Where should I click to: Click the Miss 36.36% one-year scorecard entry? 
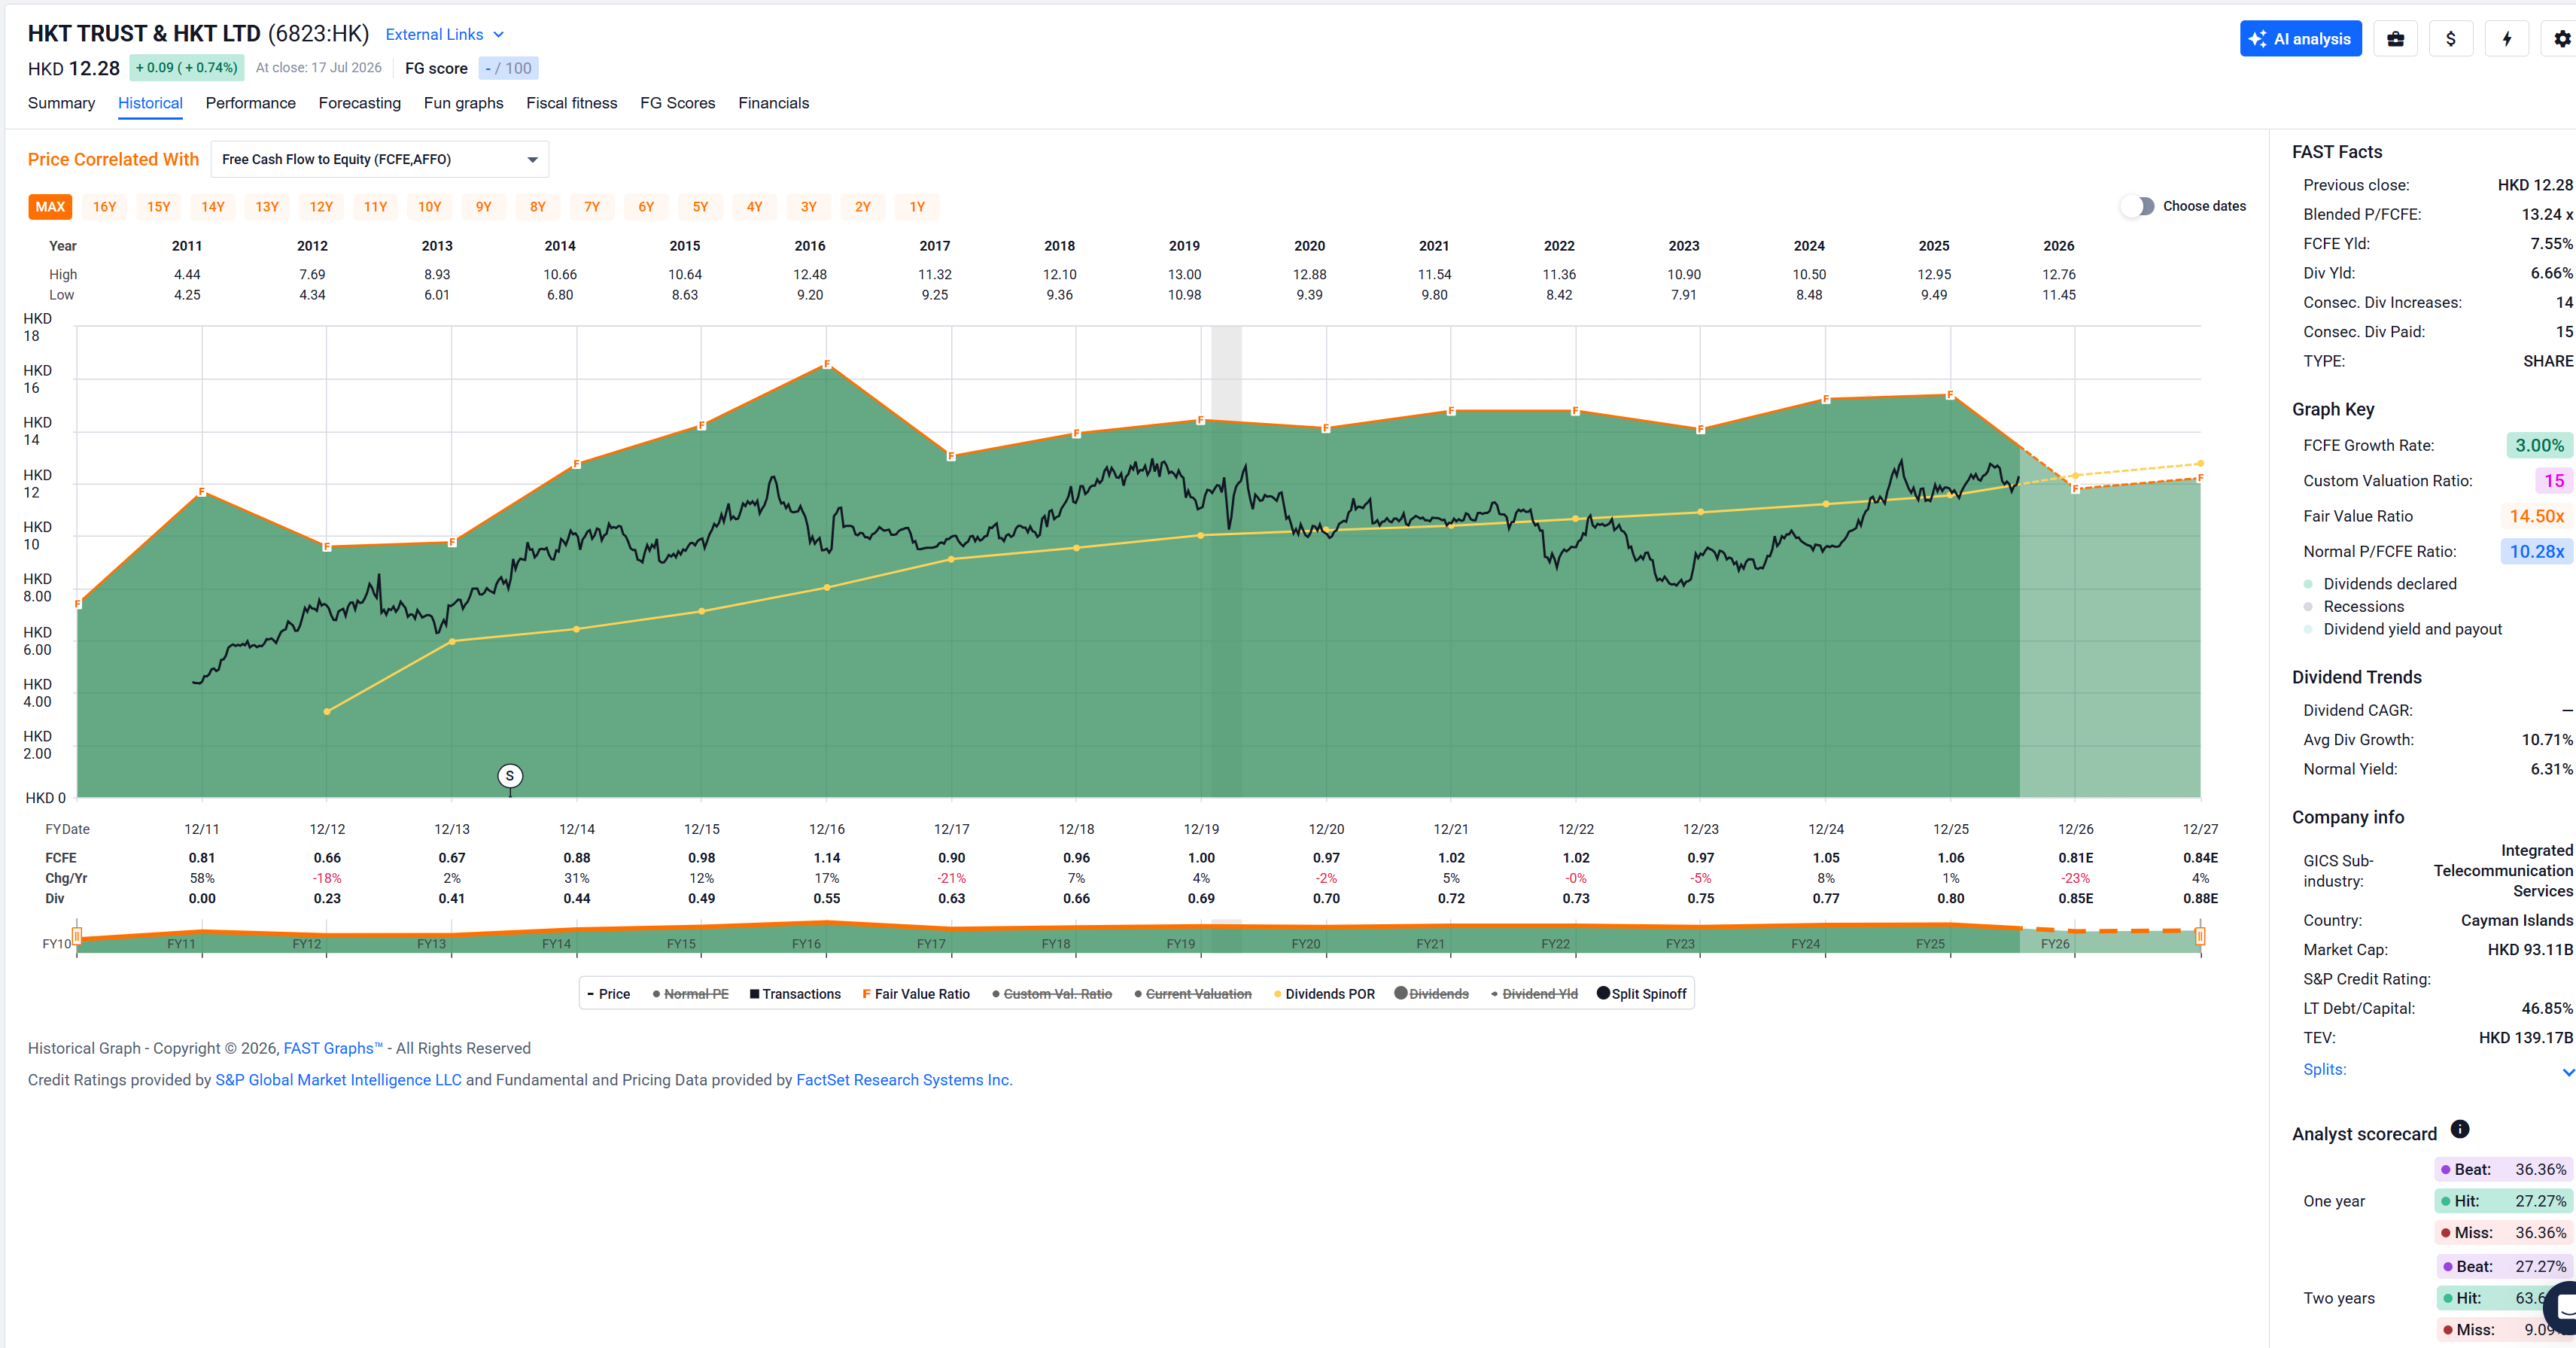point(2503,1233)
